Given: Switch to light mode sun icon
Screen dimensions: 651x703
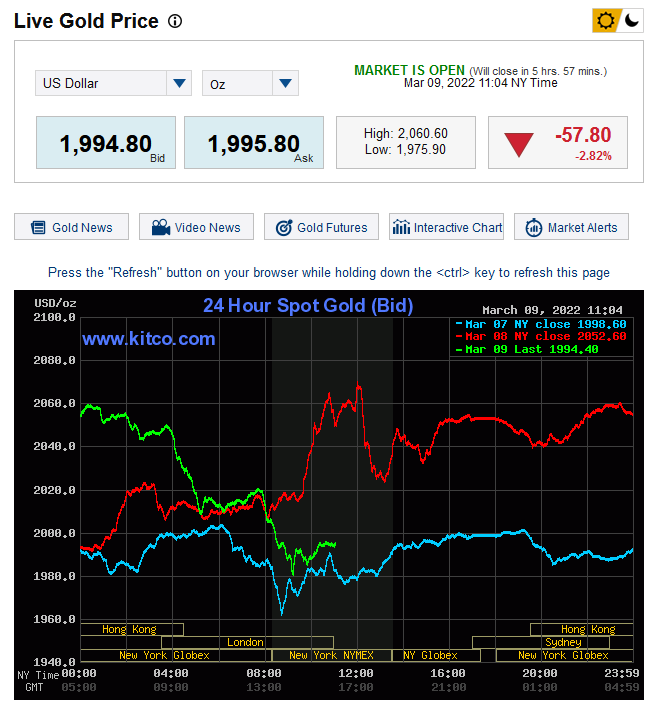Looking at the screenshot, I should point(606,21).
